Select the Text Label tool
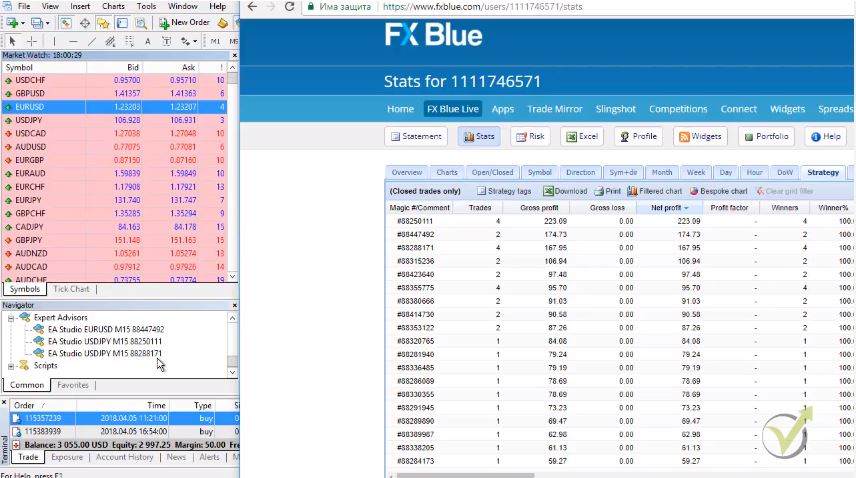 167,41
